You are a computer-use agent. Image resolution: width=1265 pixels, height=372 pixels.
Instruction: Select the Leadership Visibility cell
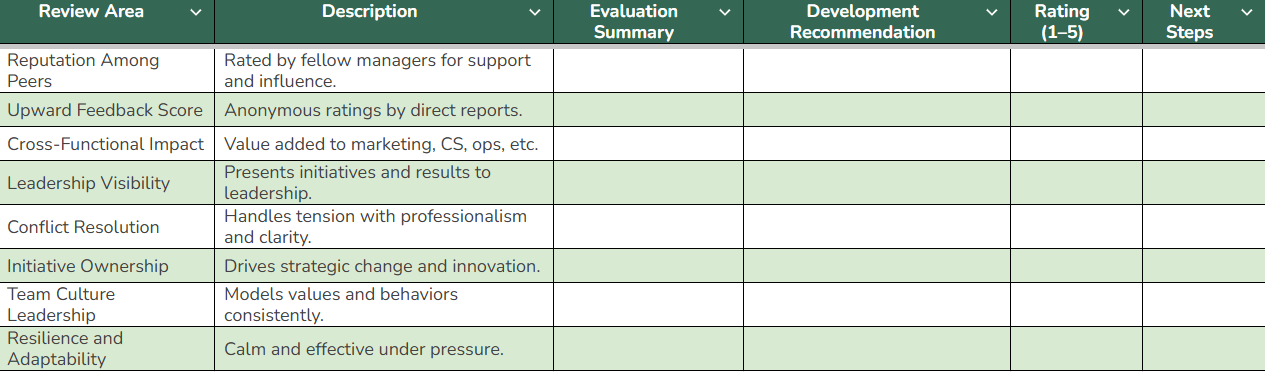point(107,183)
